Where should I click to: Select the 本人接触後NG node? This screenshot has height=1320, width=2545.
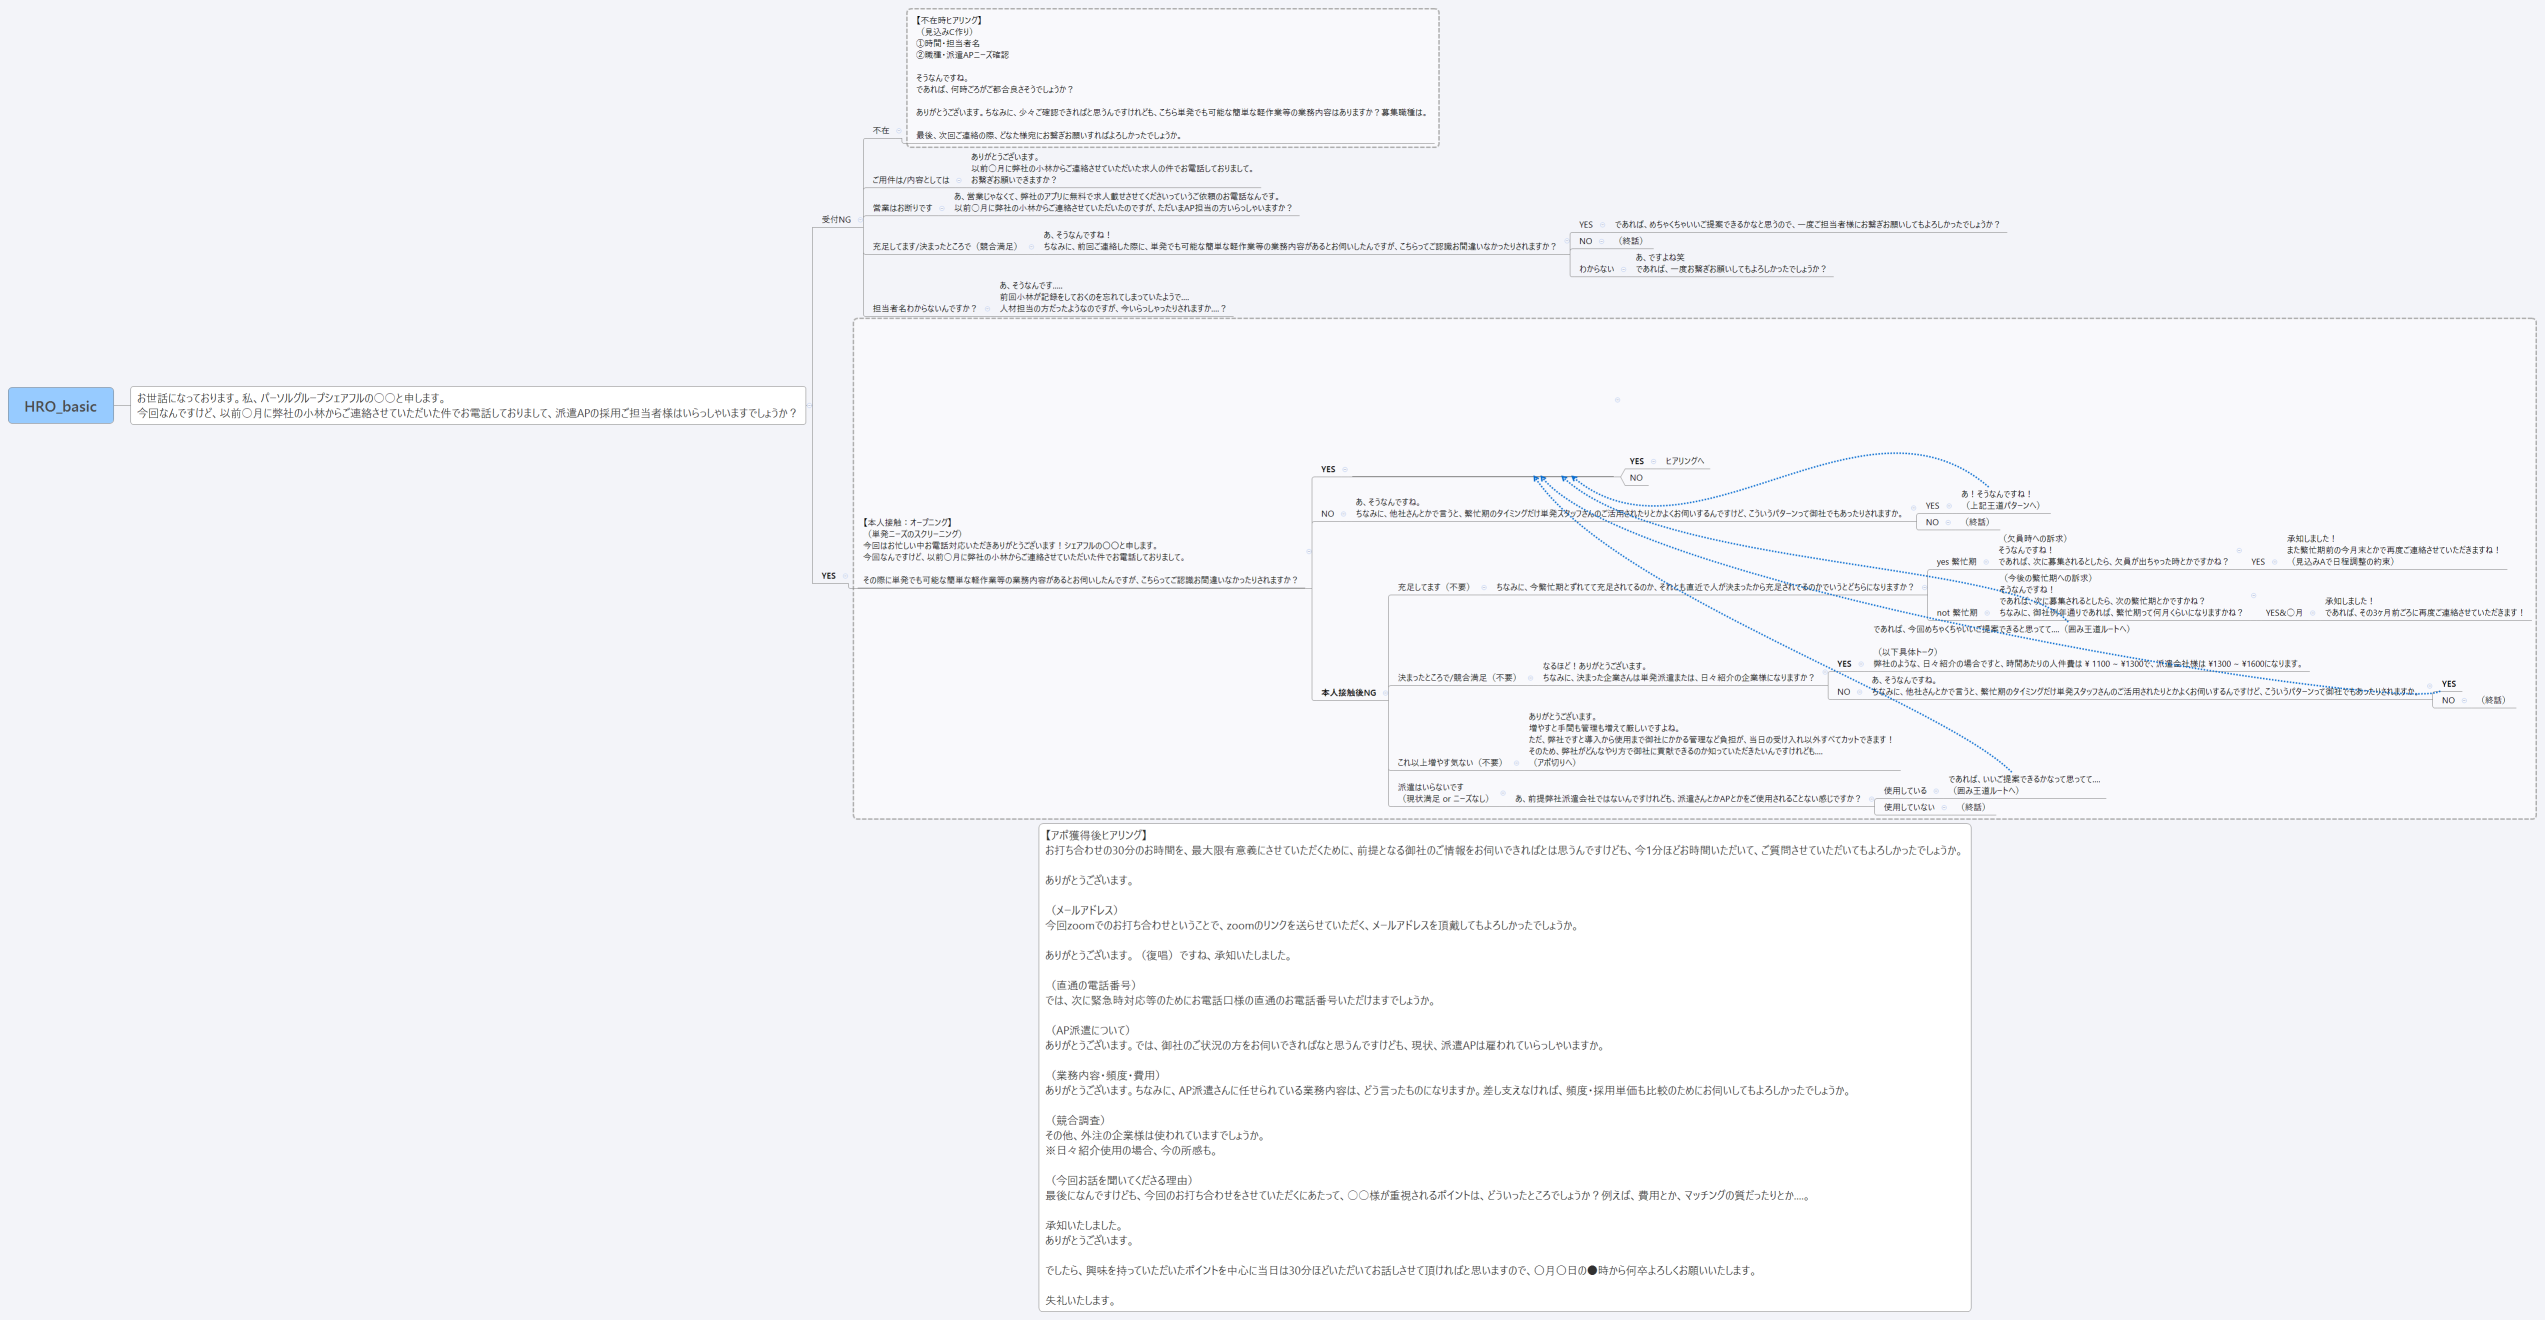[1348, 692]
